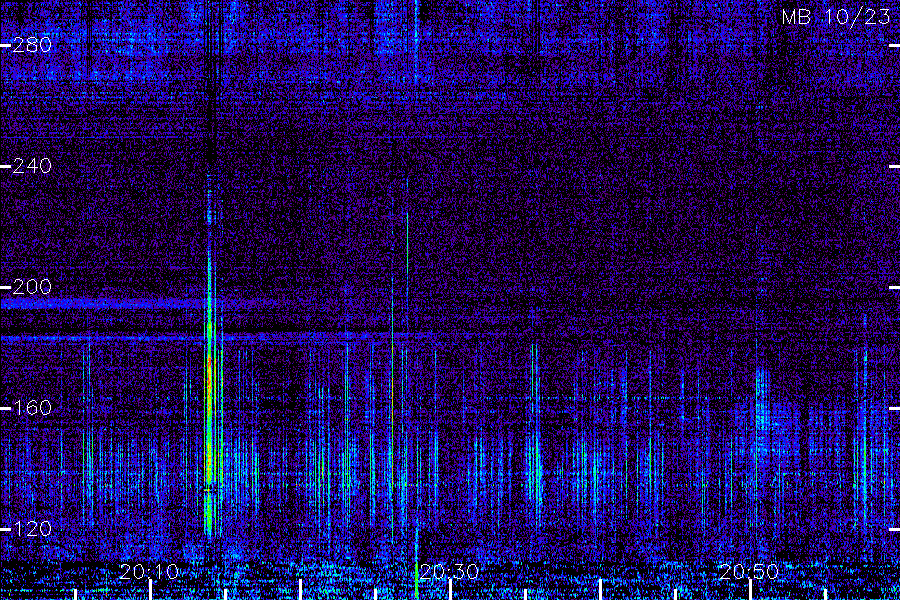Click the 20:50 time axis label

748,571
